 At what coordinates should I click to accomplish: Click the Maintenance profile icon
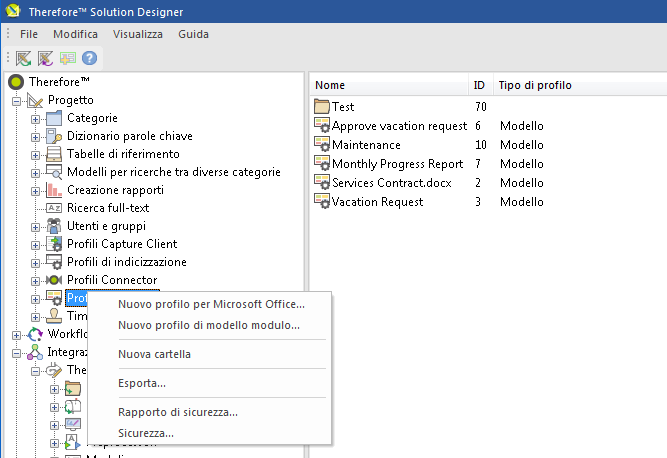tap(322, 144)
